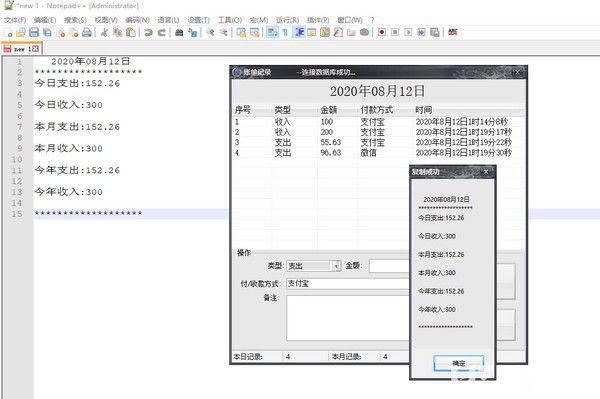Open the 插件(P) menu
This screenshot has height=399, width=600.
318,20
